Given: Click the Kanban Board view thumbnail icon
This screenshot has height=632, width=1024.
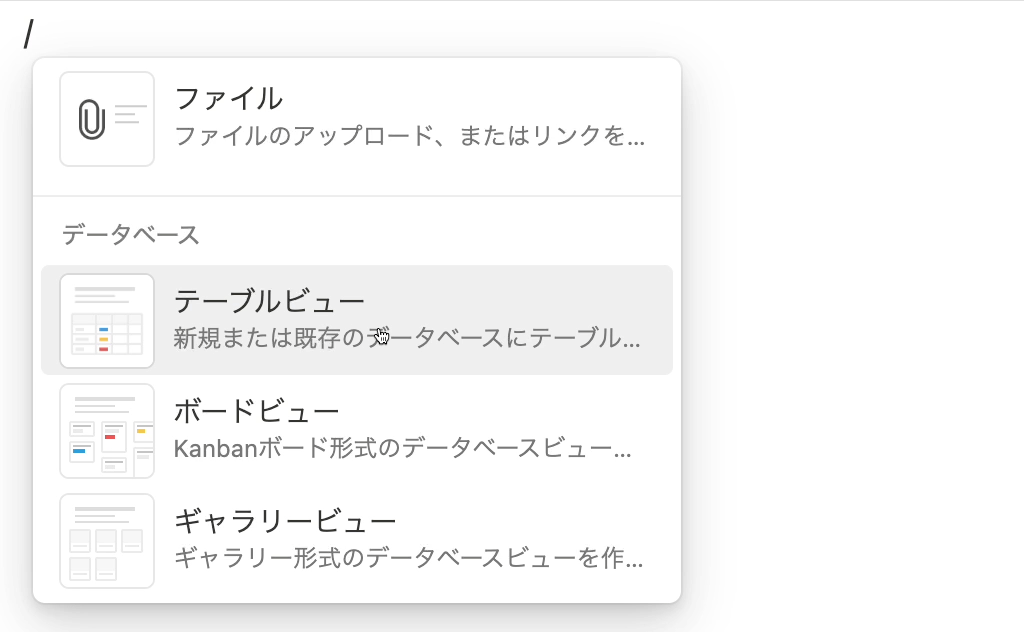Looking at the screenshot, I should [107, 431].
